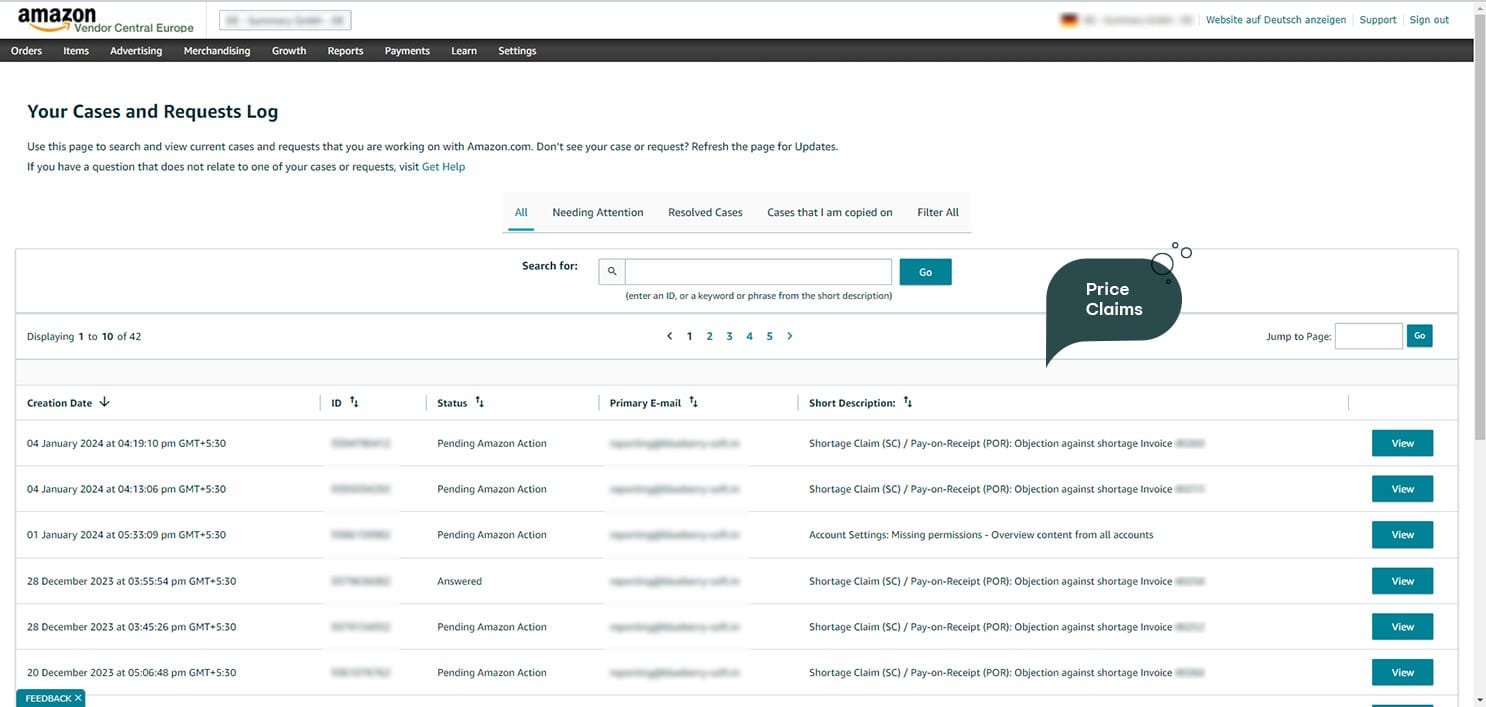Go to previous page chevron
1486x707 pixels.
pos(669,337)
